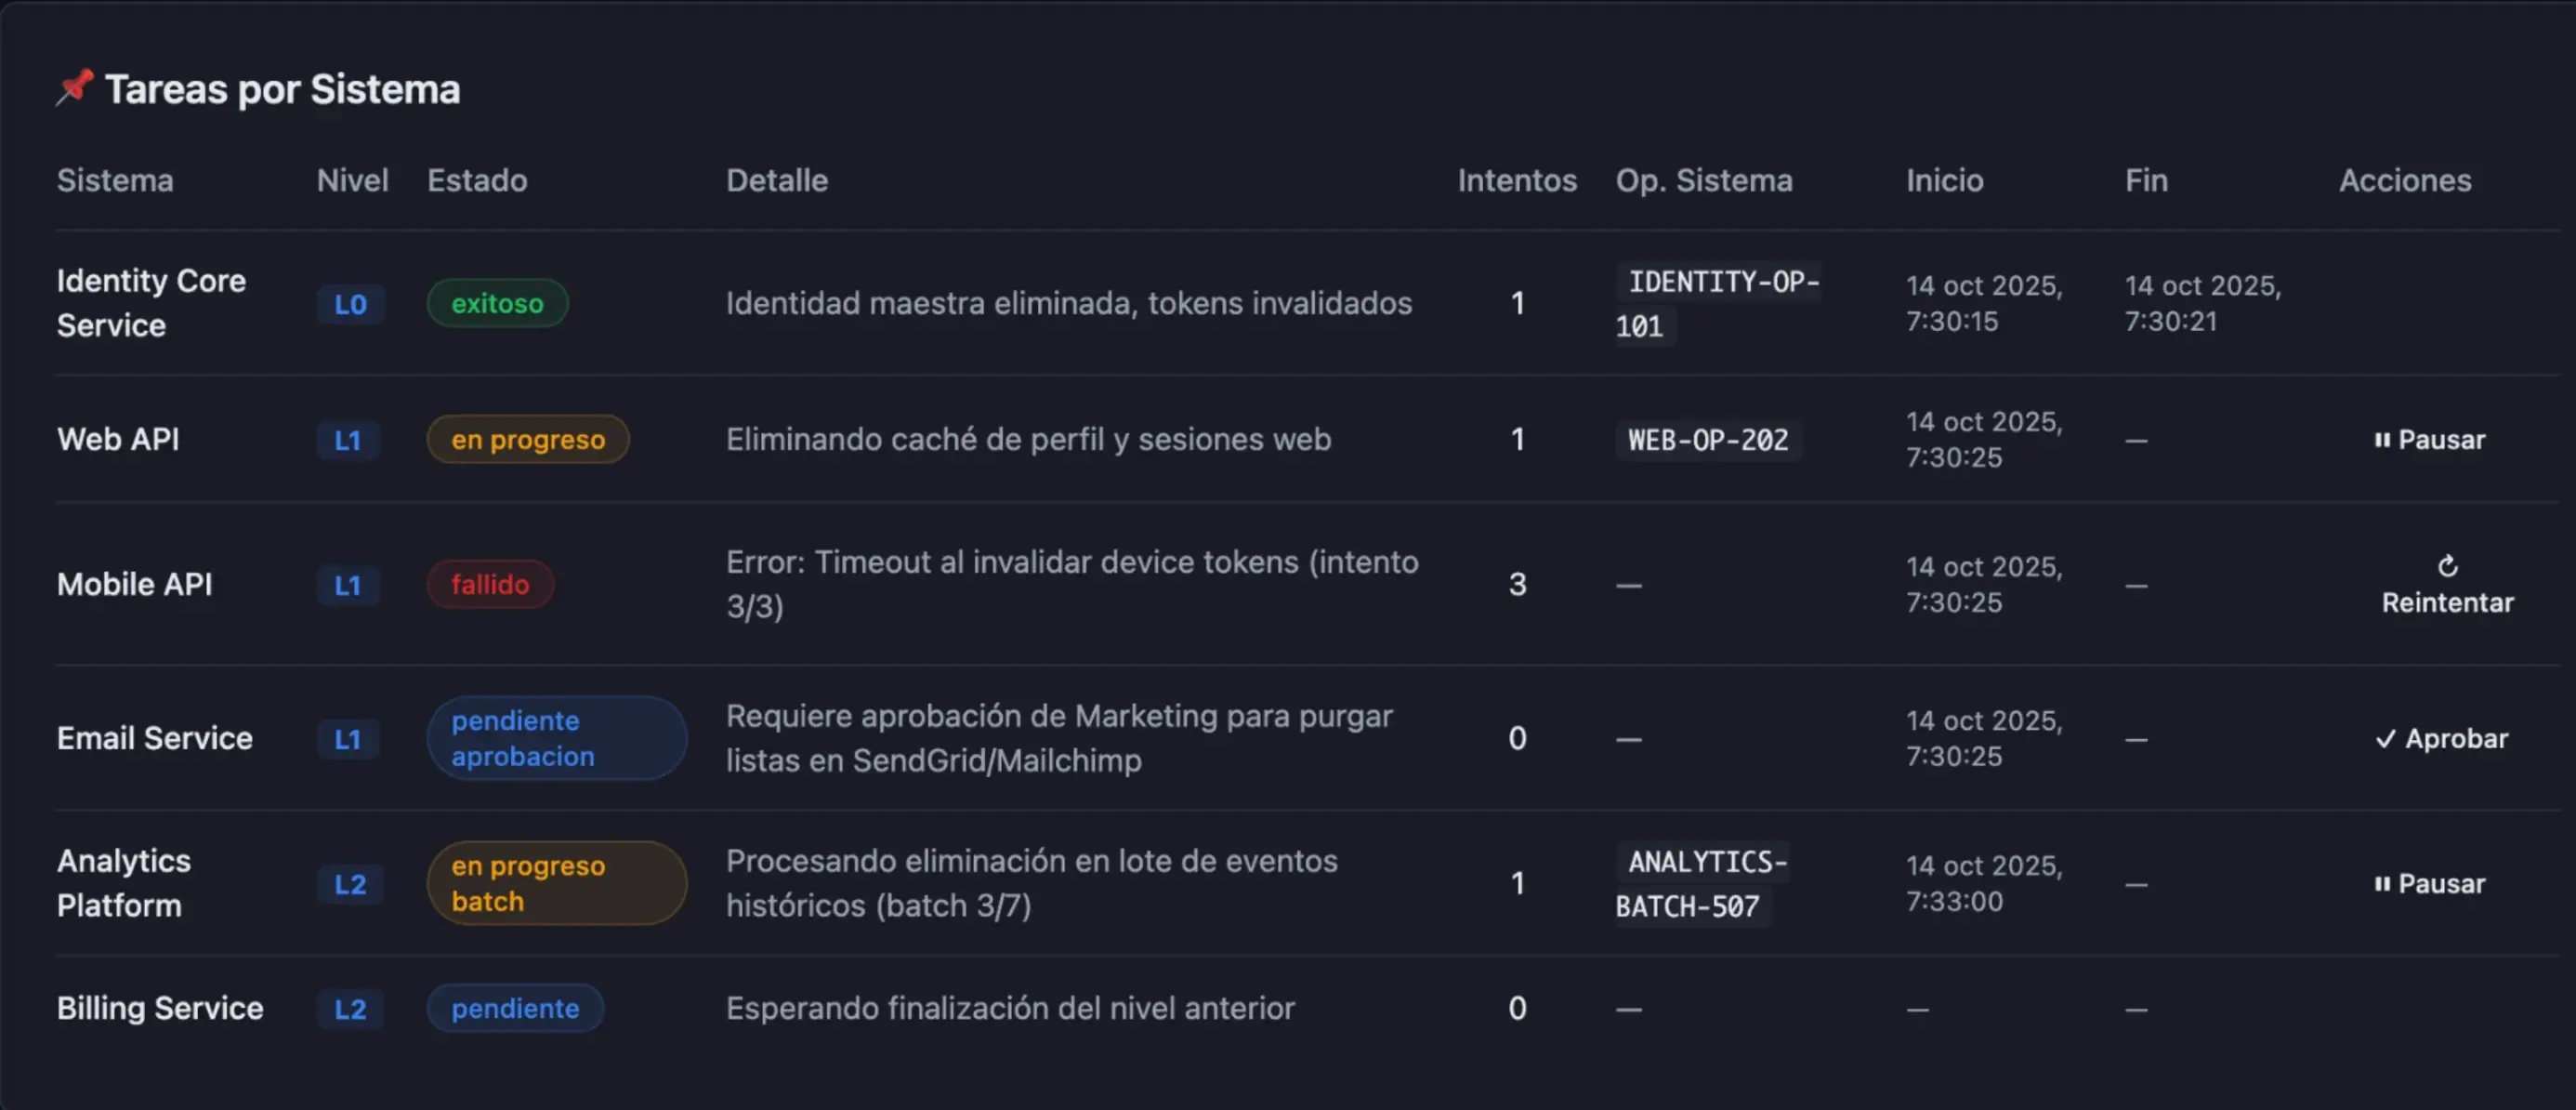The image size is (2576, 1110).
Task: Select the Identity Core Service row name
Action: [x=151, y=303]
